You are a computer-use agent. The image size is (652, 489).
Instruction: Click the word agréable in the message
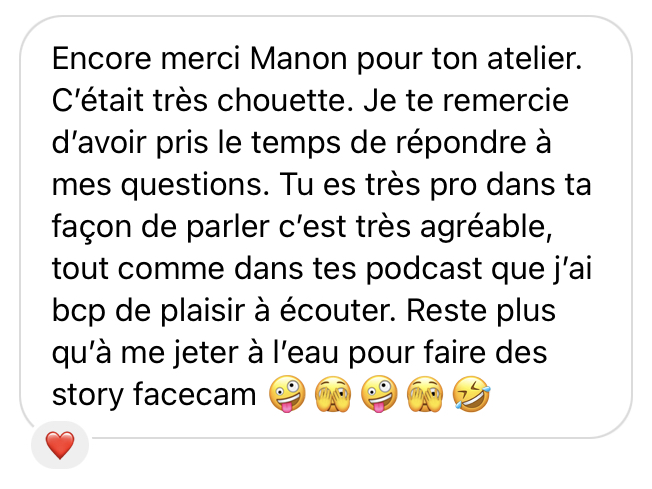click(486, 227)
